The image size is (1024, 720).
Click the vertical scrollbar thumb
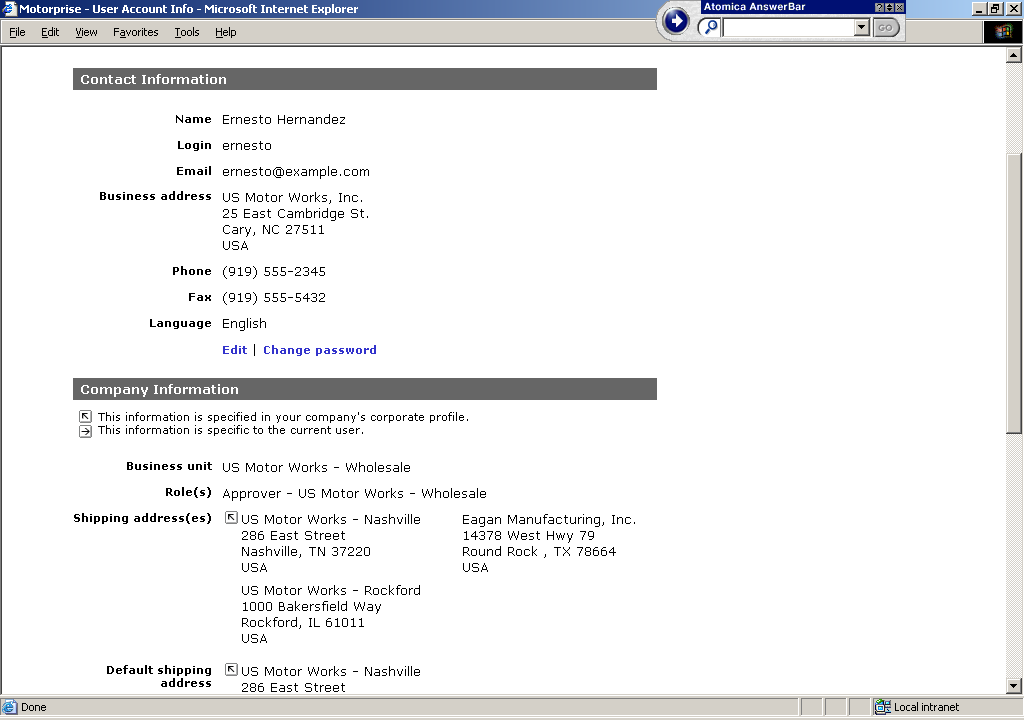point(1014,293)
